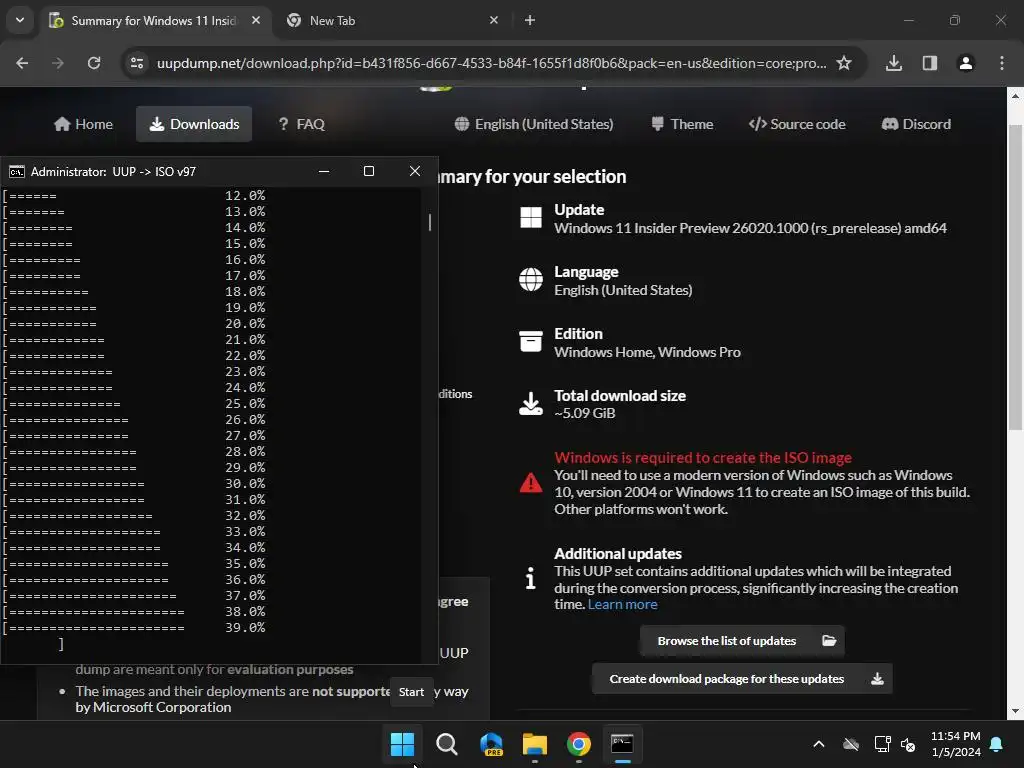Viewport: 1024px width, 768px height.
Task: Click the page scrollbar up arrow
Action: tap(1015, 96)
